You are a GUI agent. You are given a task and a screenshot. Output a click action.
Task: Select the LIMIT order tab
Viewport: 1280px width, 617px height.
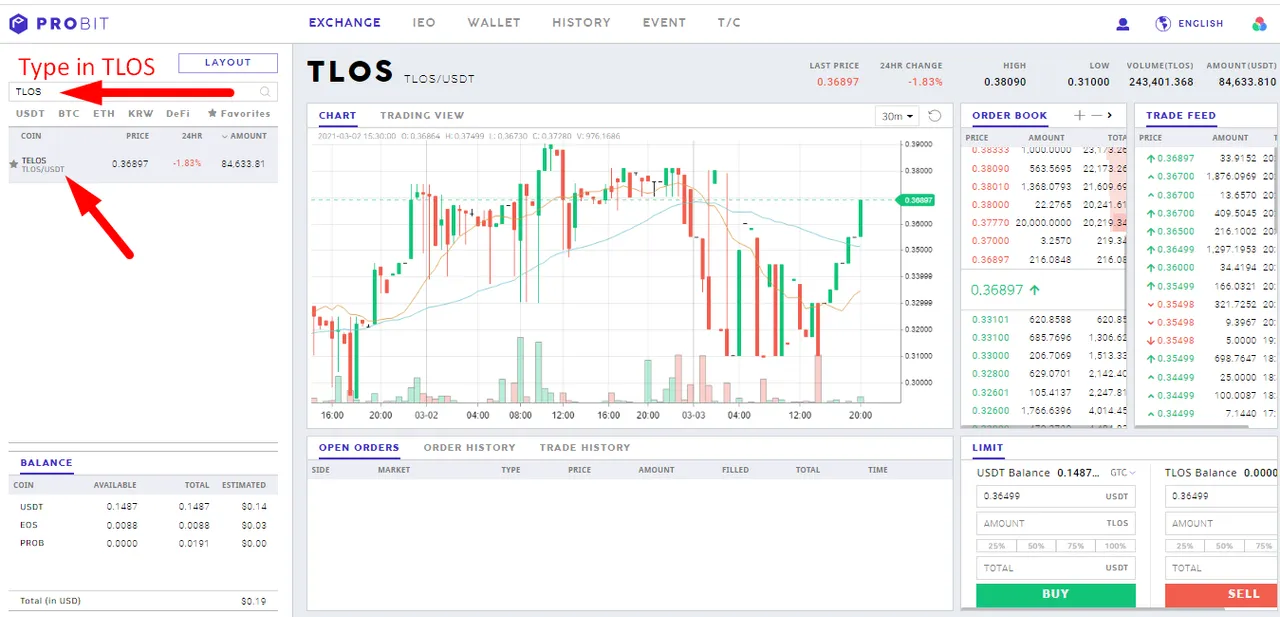988,448
